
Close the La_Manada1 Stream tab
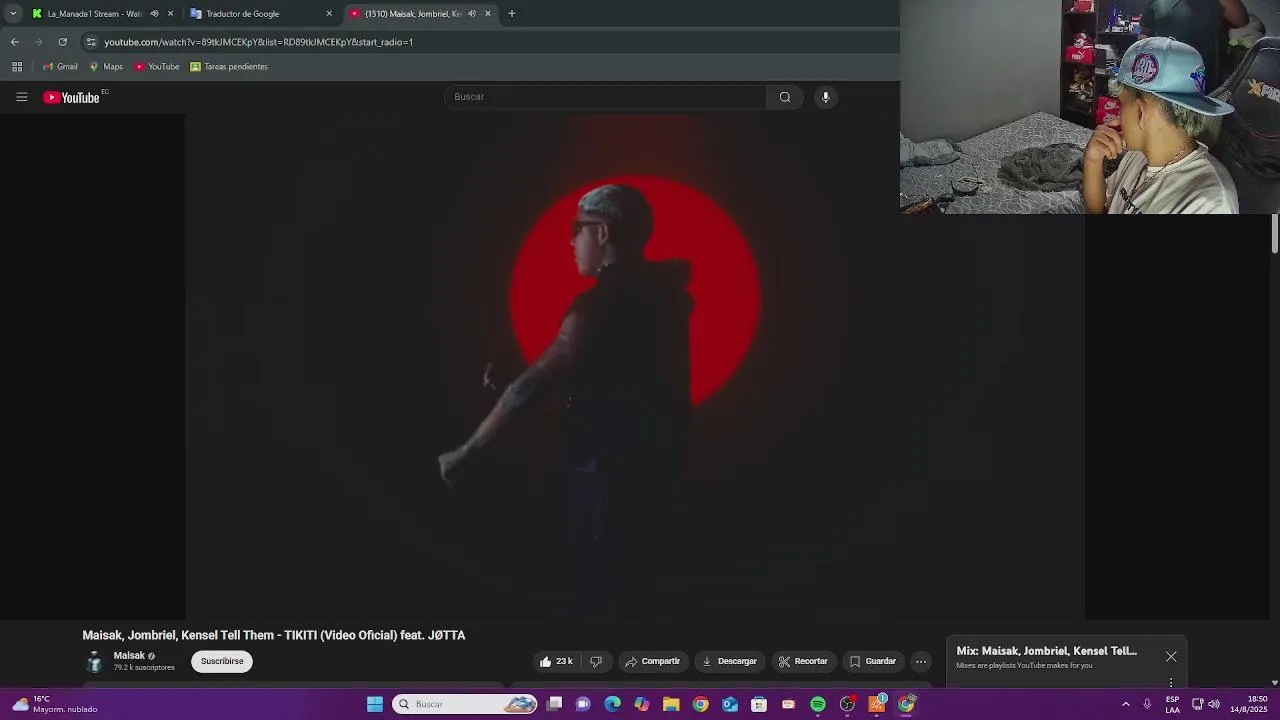pyautogui.click(x=170, y=14)
